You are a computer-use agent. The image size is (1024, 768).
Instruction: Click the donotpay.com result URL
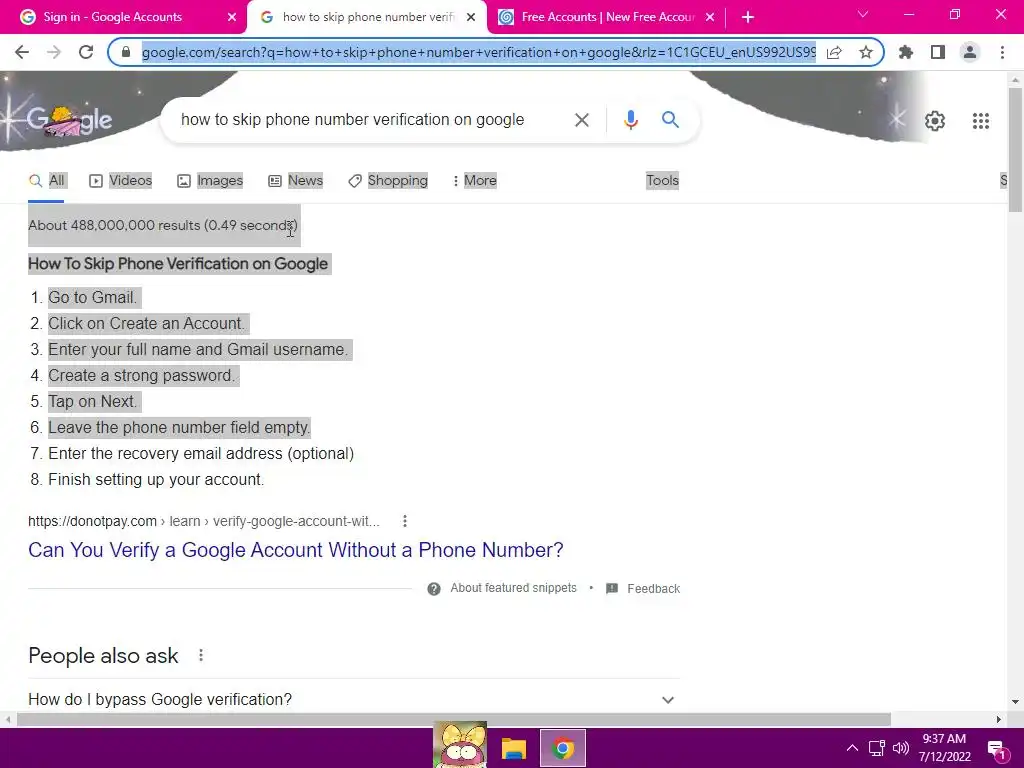coord(204,521)
